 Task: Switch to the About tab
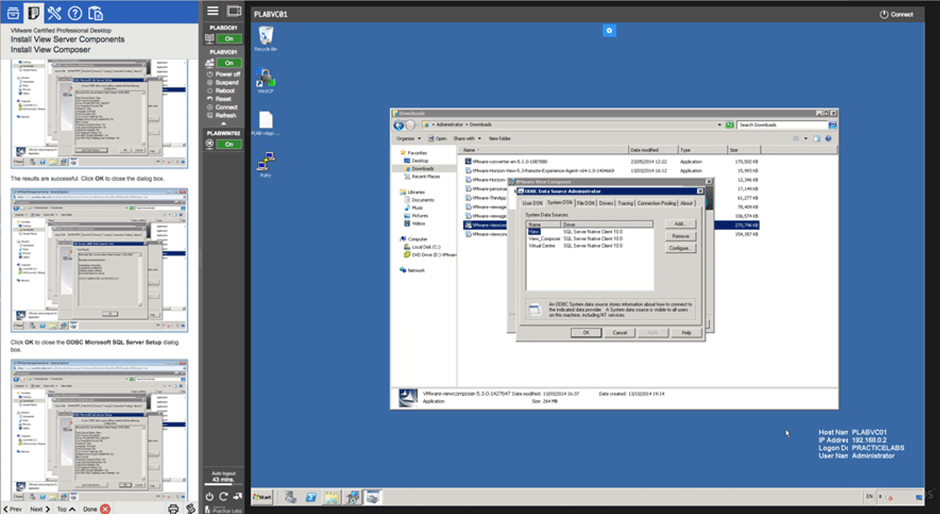coord(686,203)
